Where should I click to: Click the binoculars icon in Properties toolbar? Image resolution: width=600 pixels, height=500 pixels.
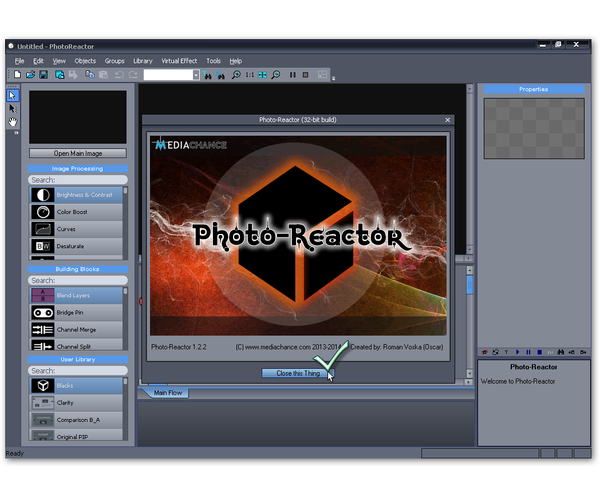tap(561, 352)
